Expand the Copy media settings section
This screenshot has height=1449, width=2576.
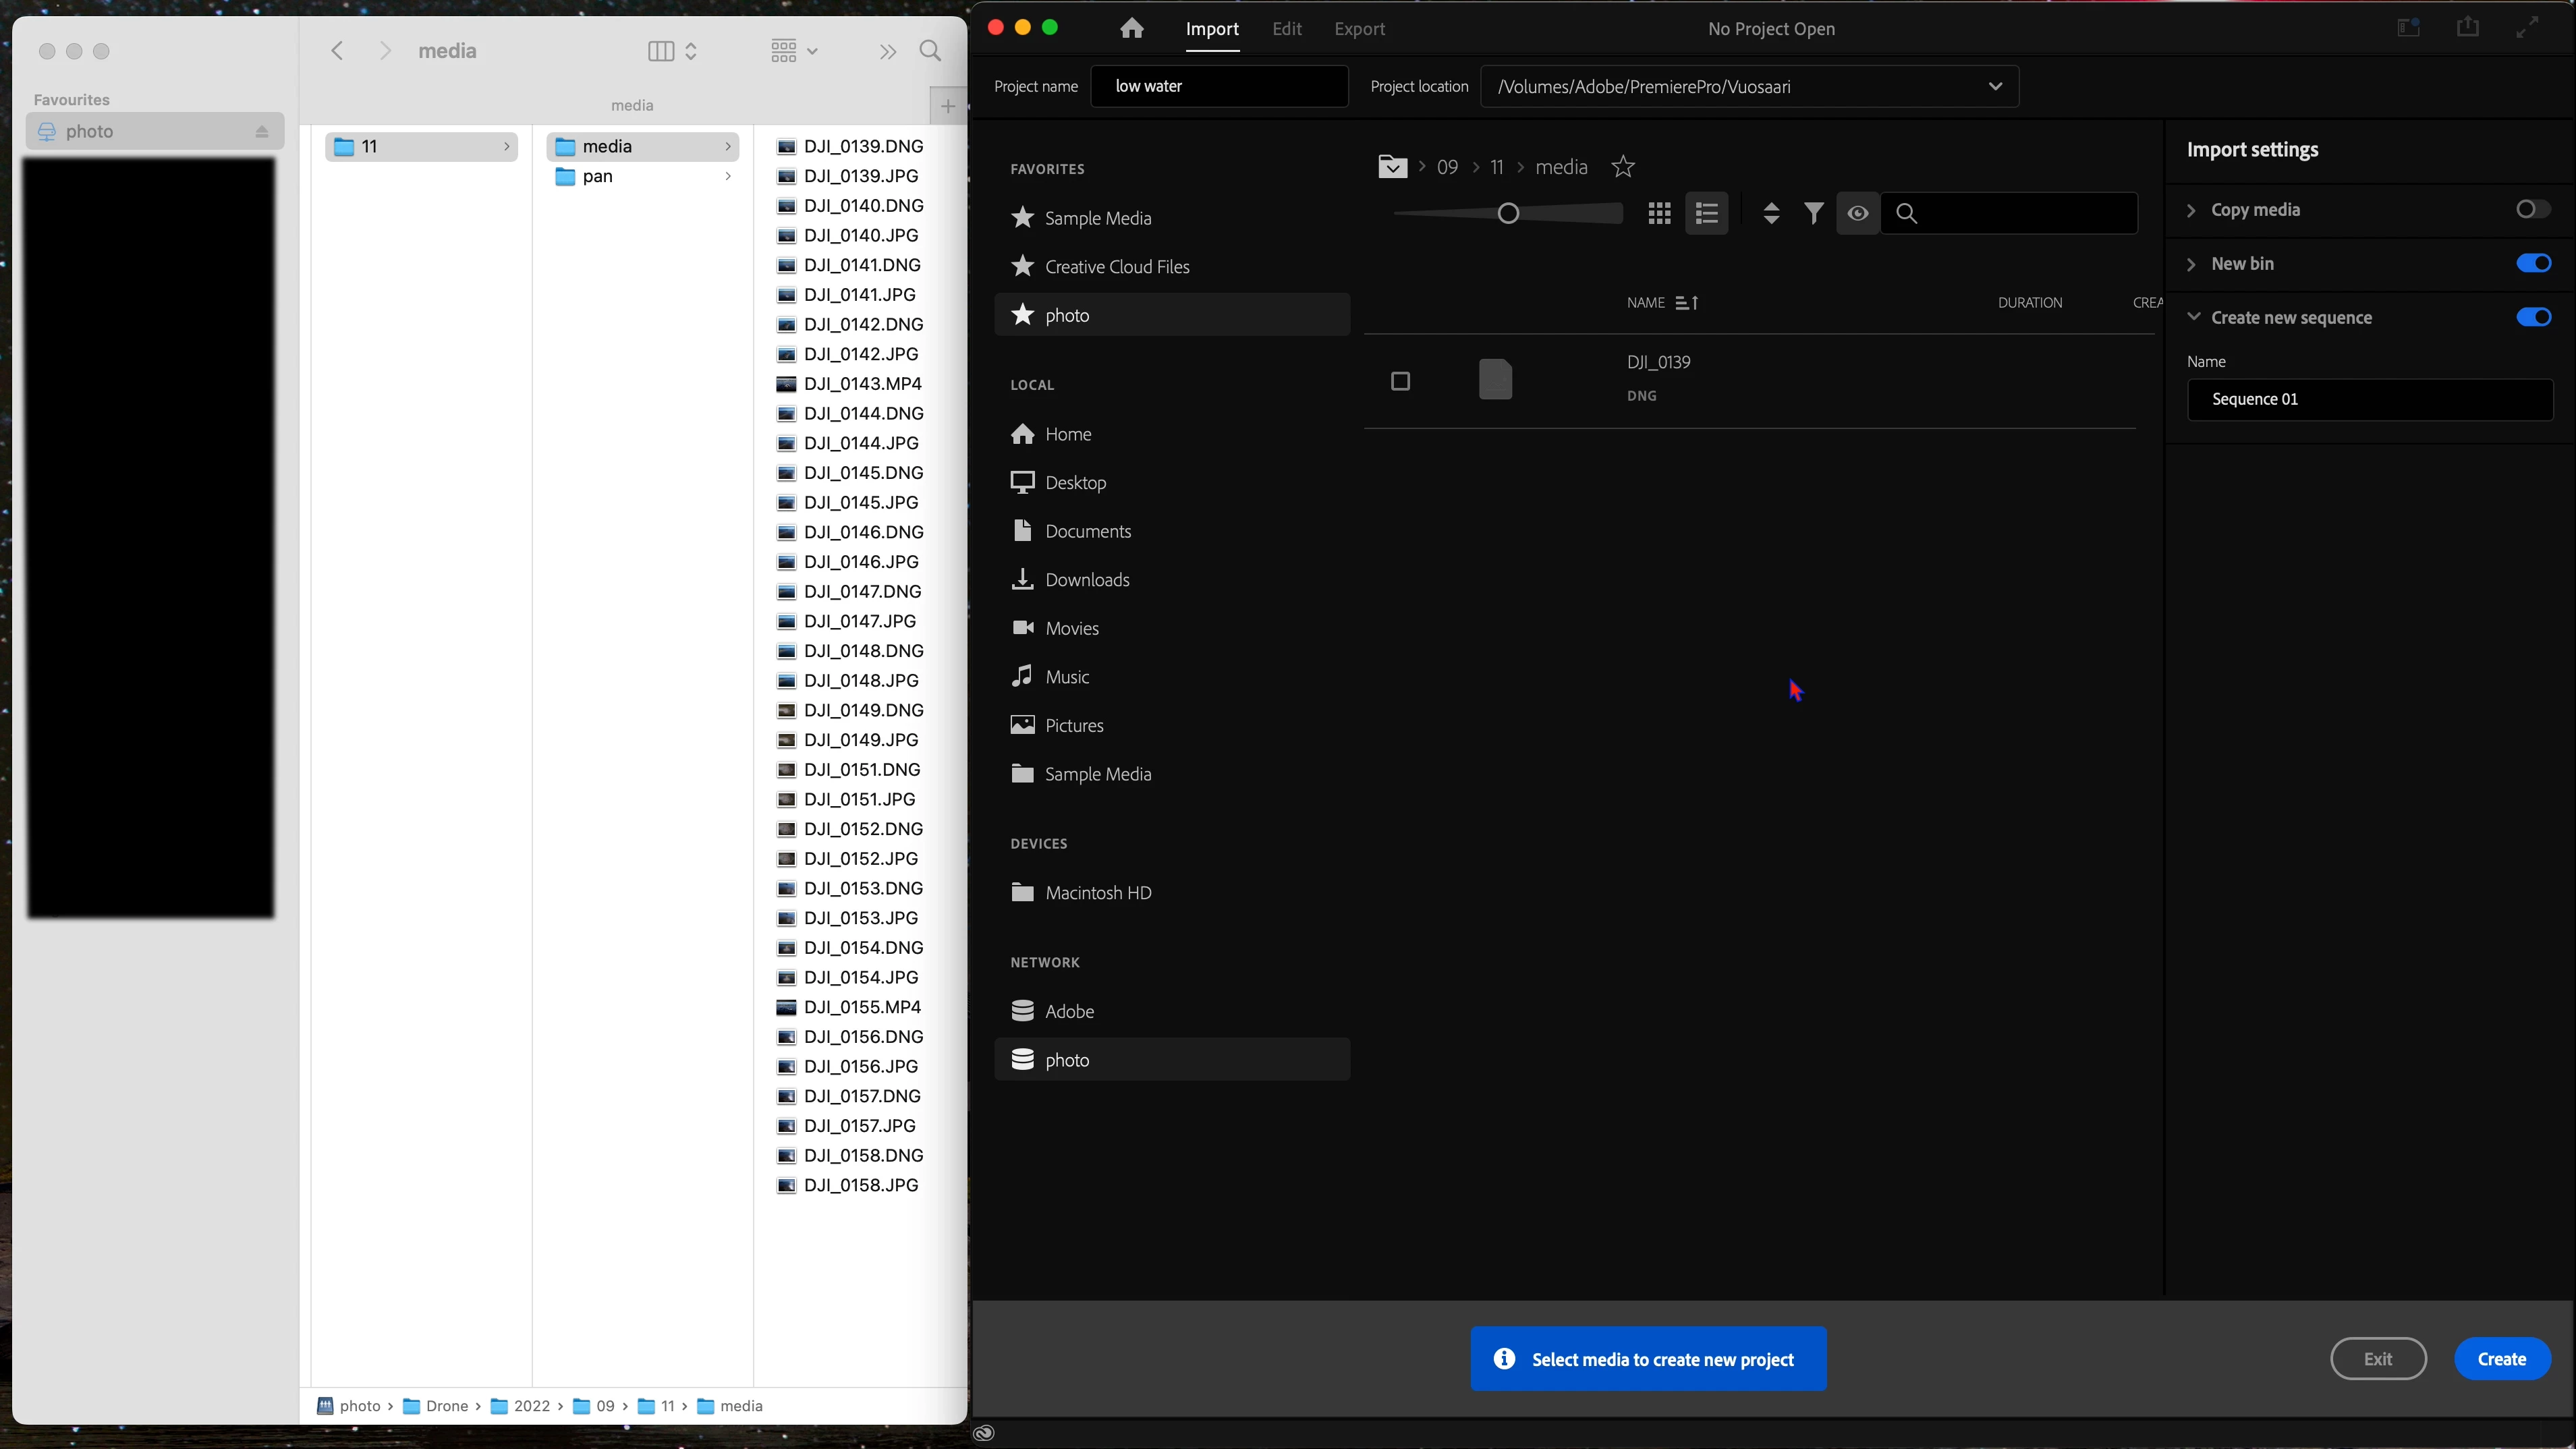tap(2191, 210)
